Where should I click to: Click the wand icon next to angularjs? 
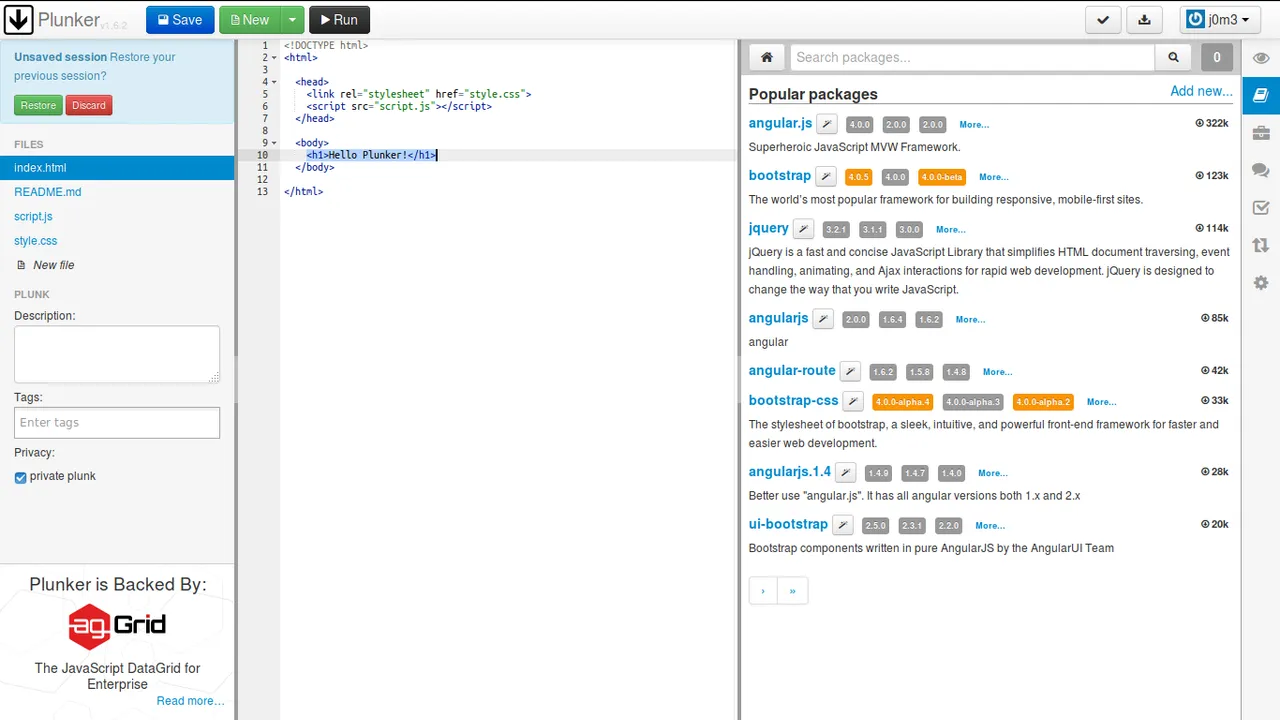tap(823, 319)
